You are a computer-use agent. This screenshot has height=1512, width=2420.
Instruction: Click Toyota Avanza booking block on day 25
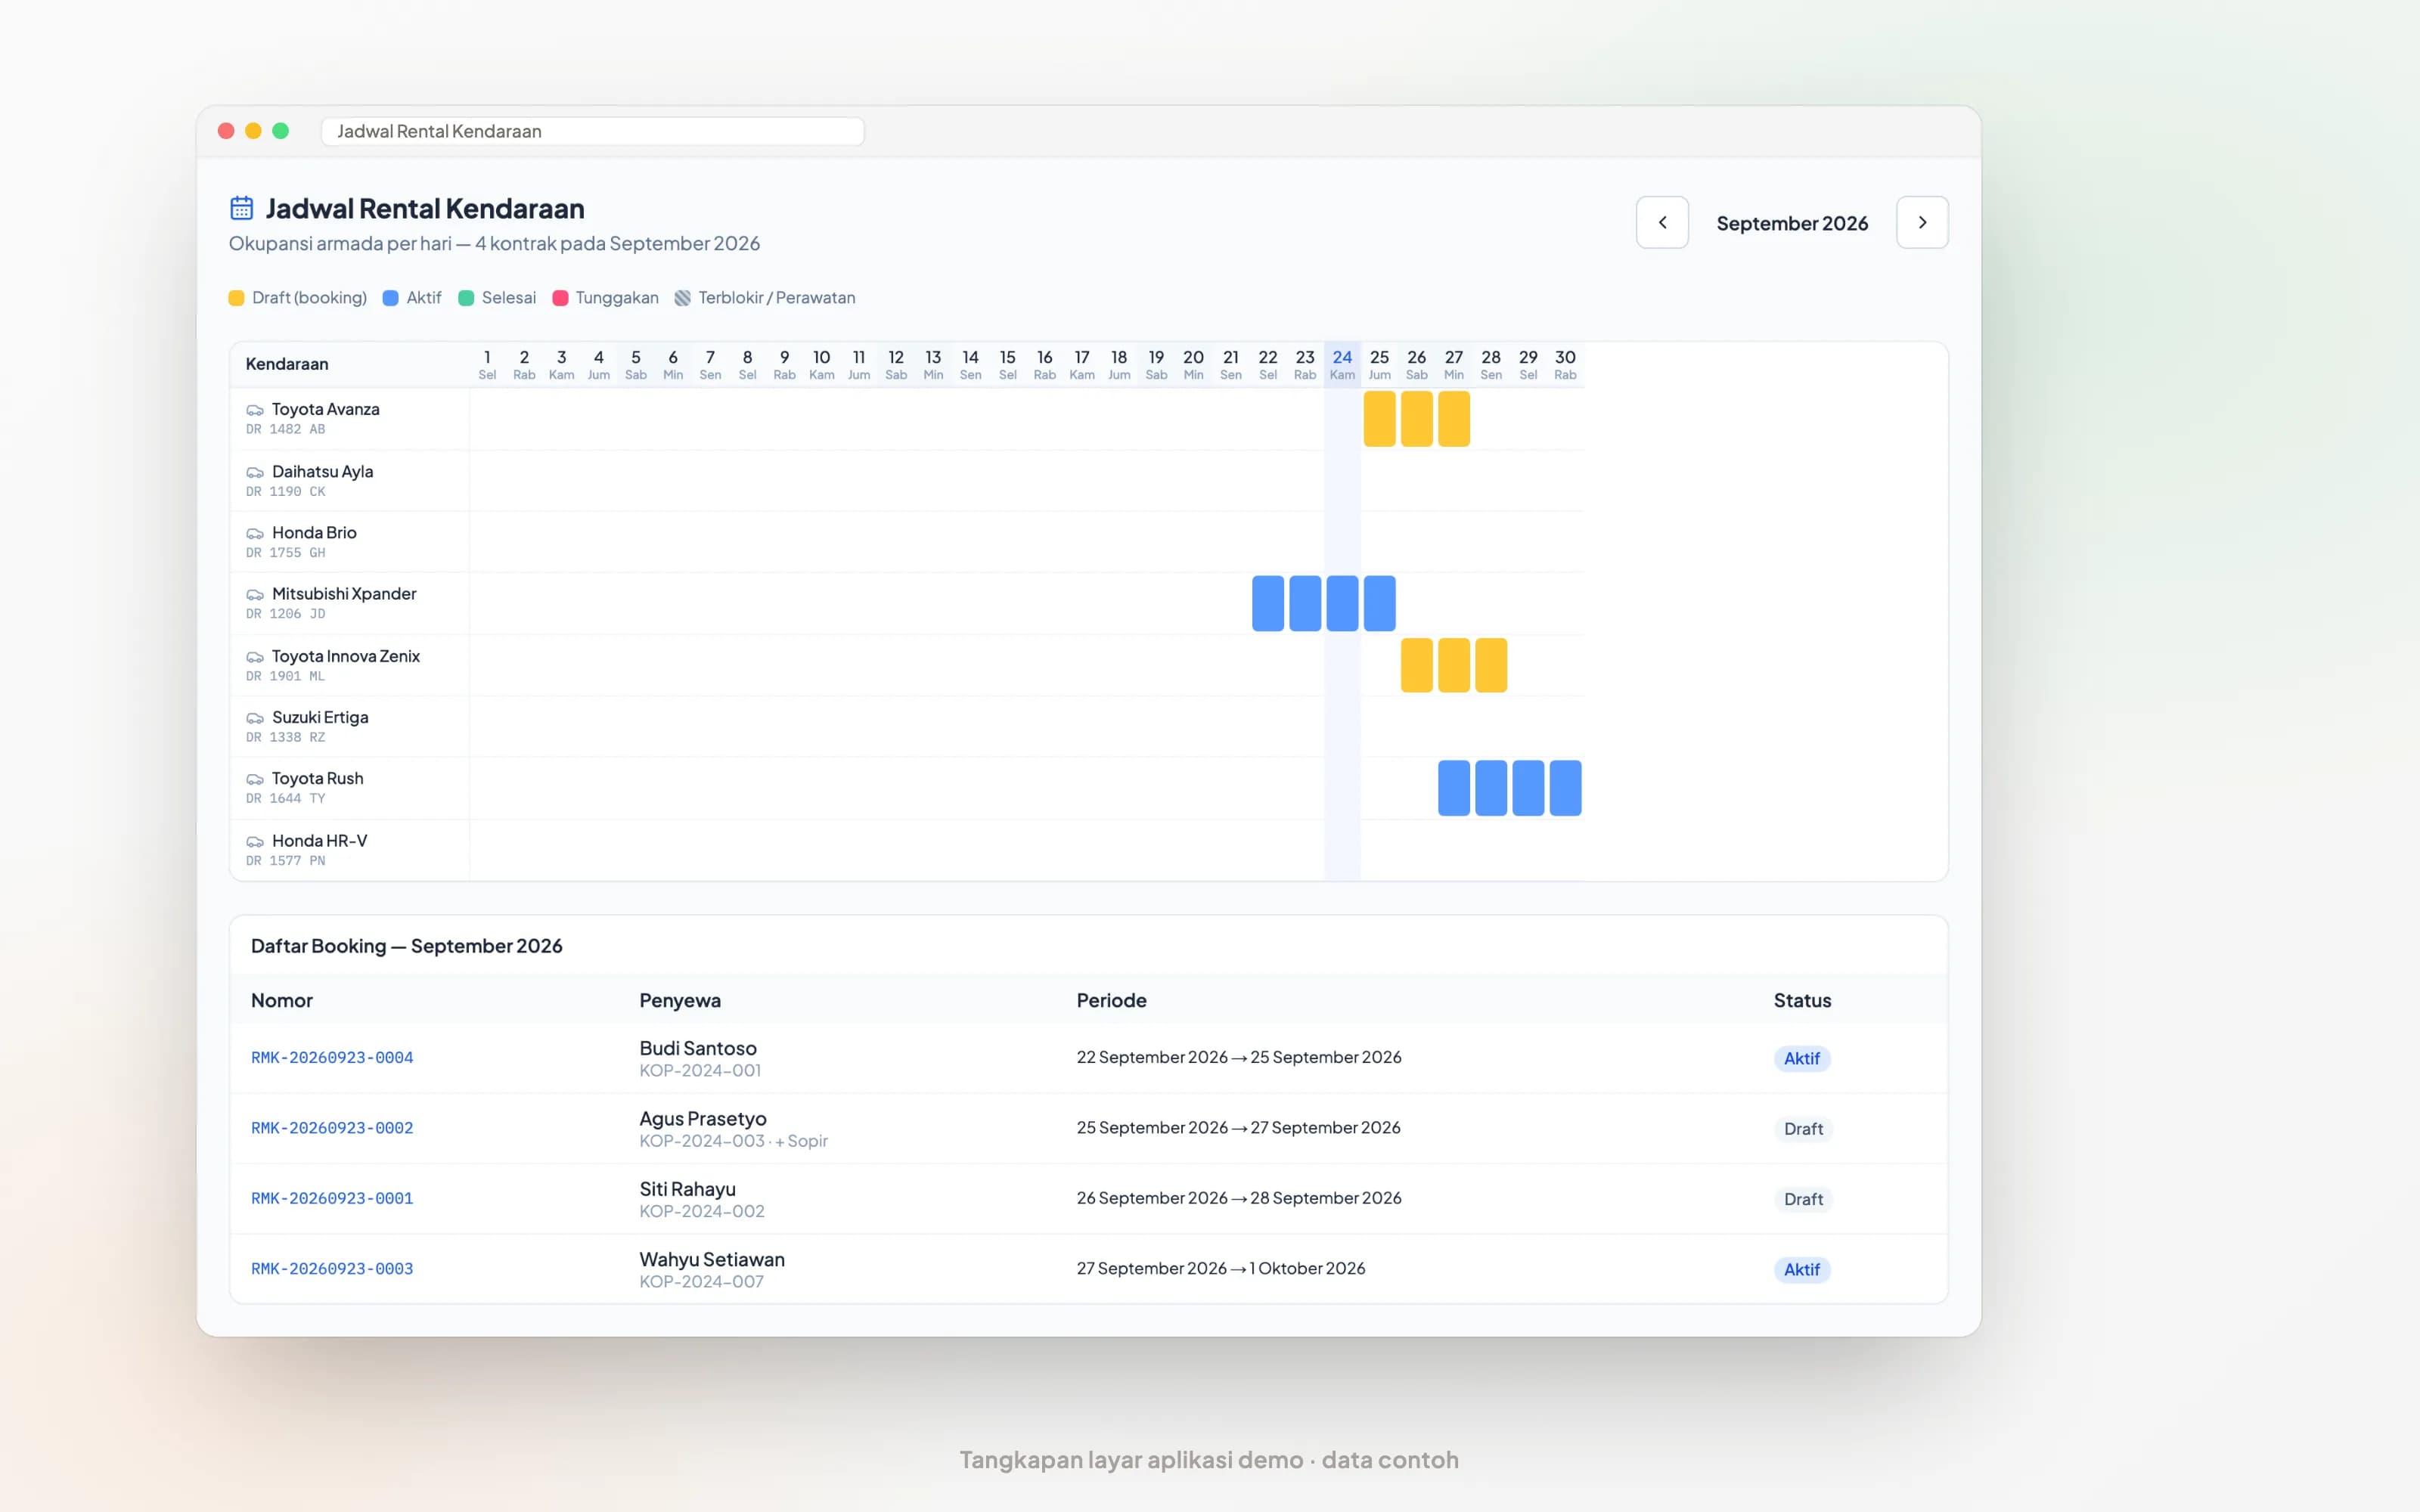pos(1379,418)
